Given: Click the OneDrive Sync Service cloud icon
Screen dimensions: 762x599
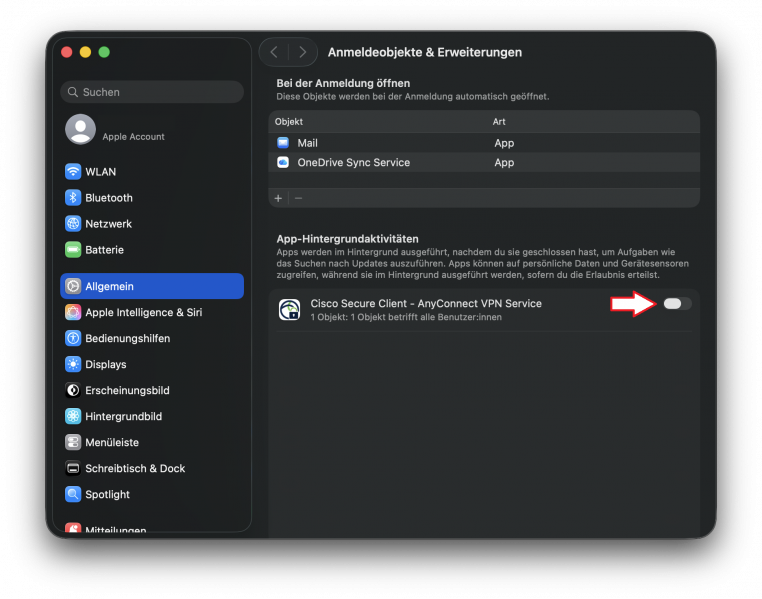Looking at the screenshot, I should [x=283, y=162].
